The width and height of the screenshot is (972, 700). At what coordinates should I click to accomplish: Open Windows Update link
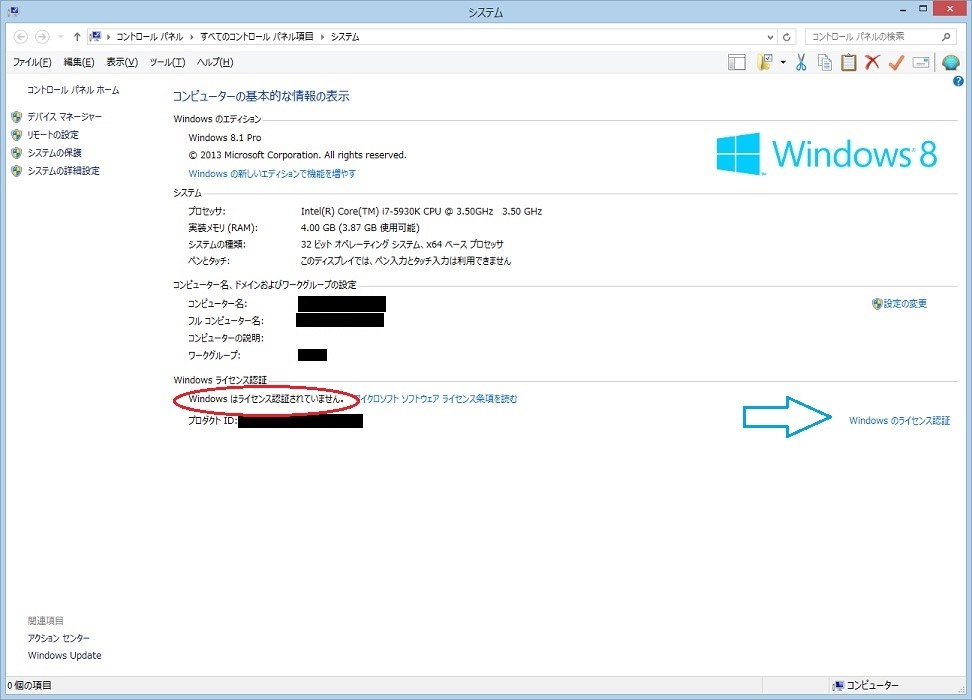coord(64,655)
